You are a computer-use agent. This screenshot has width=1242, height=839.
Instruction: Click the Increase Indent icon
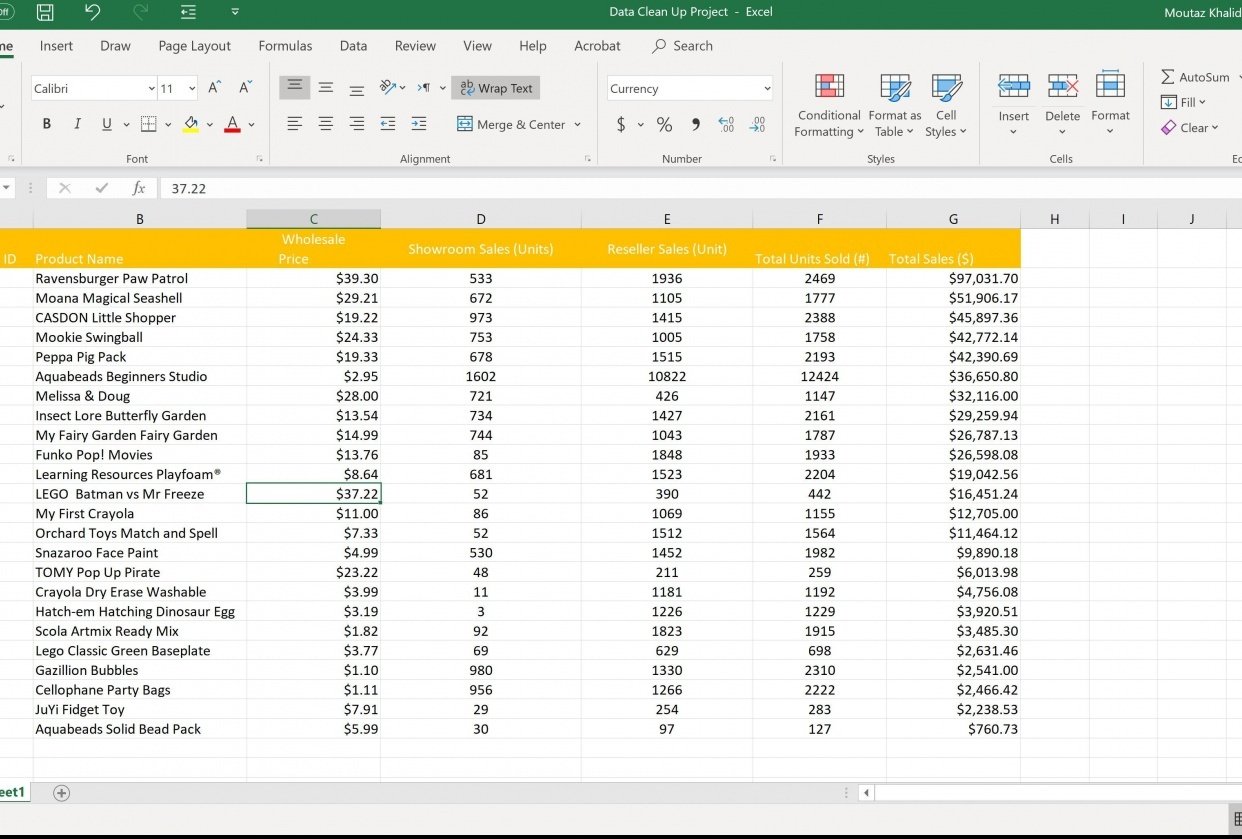(x=419, y=124)
